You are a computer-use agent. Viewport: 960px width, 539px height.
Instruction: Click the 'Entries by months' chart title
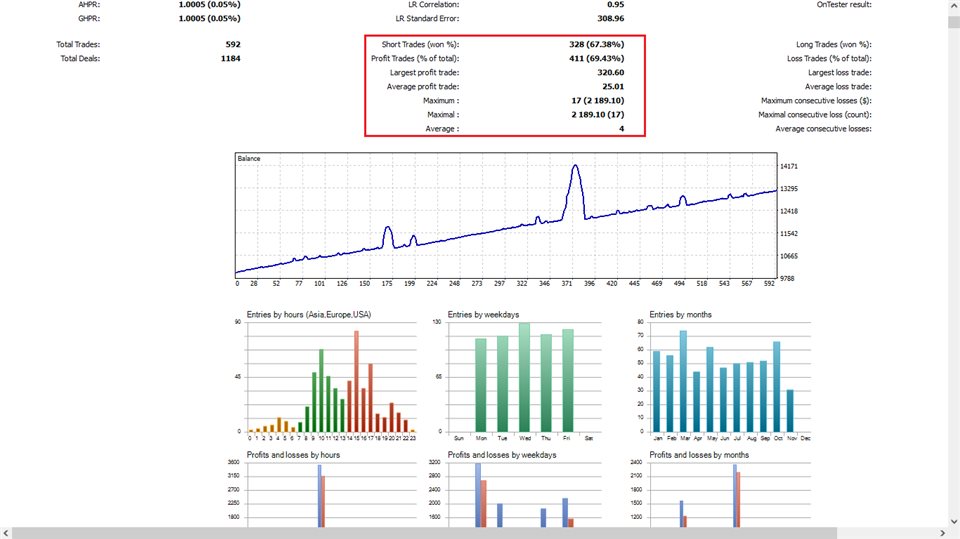(x=680, y=314)
